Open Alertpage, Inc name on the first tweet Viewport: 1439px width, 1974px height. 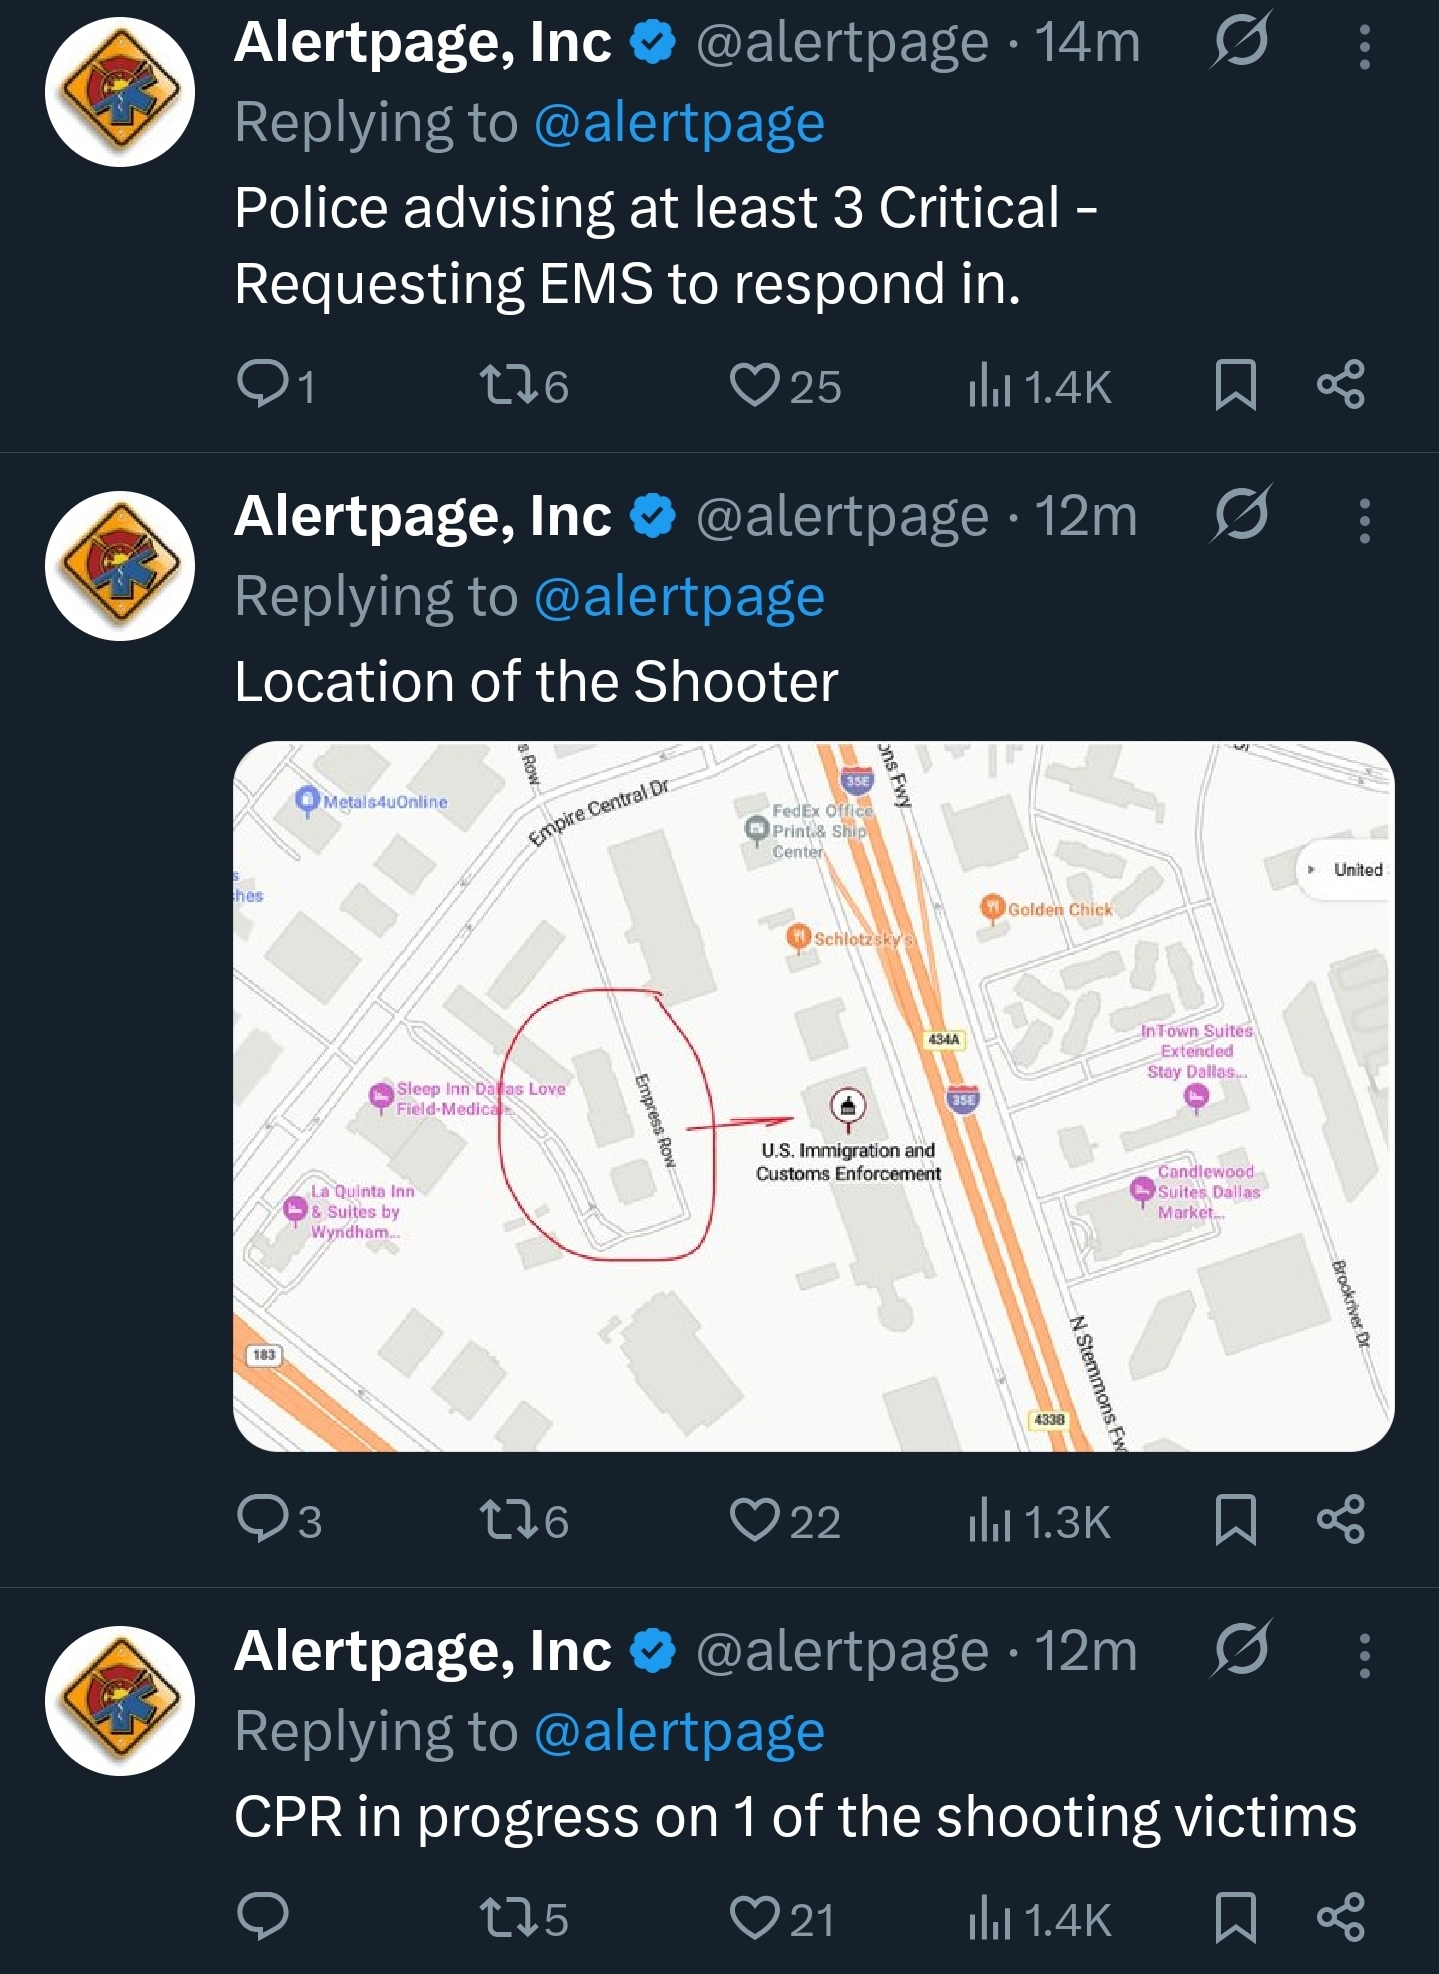pos(422,42)
